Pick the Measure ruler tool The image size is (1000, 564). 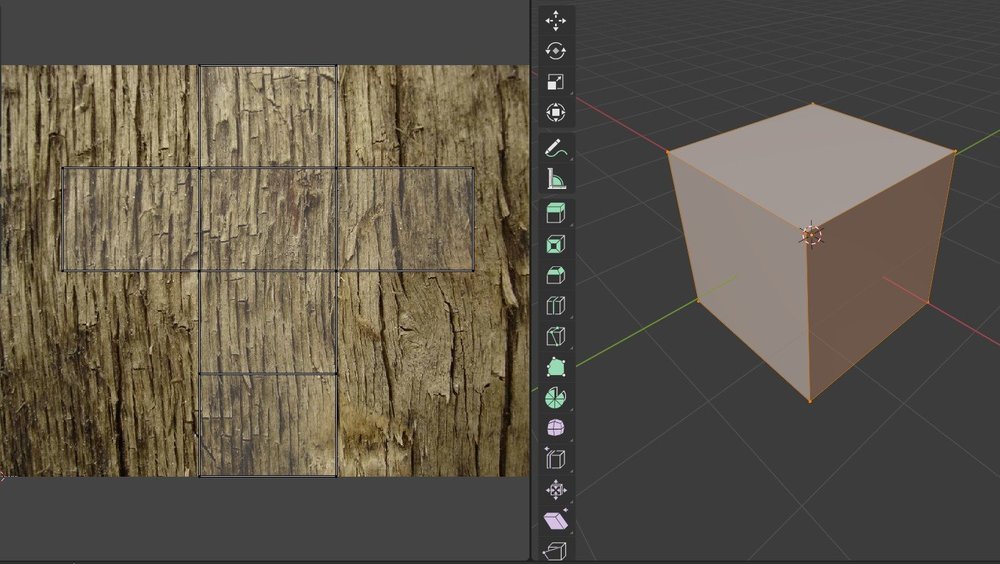tap(556, 180)
